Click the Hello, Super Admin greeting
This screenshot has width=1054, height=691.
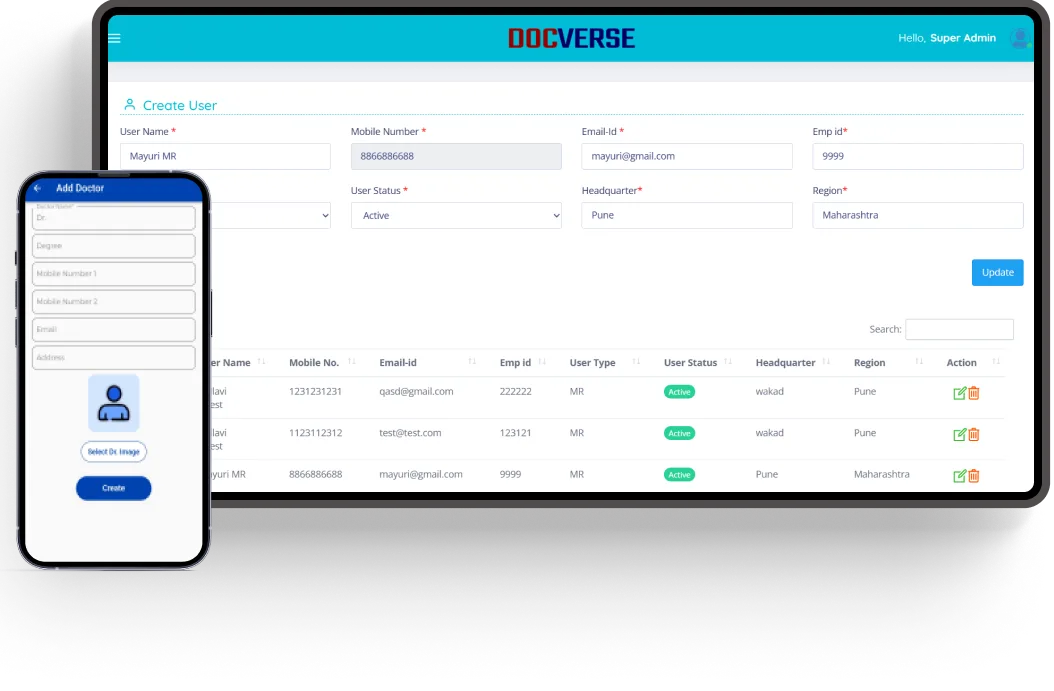[x=947, y=38]
